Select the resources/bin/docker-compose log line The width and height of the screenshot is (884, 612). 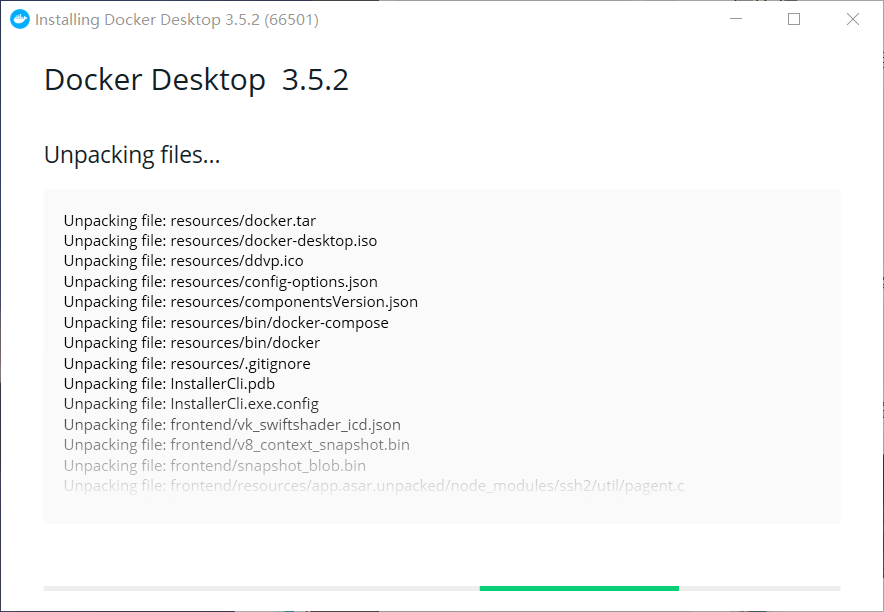[226, 323]
